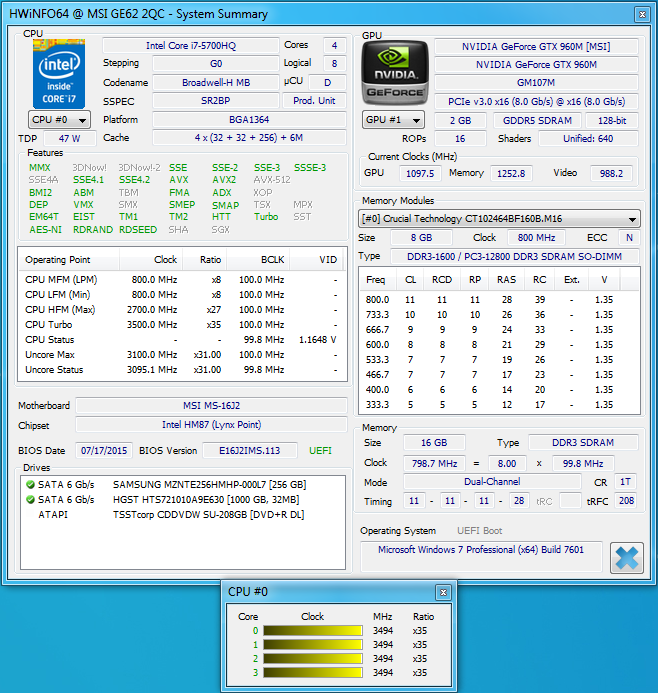Viewport: 658px width, 693px height.
Task: Click Core 3 clock bar
Action: coord(313,673)
